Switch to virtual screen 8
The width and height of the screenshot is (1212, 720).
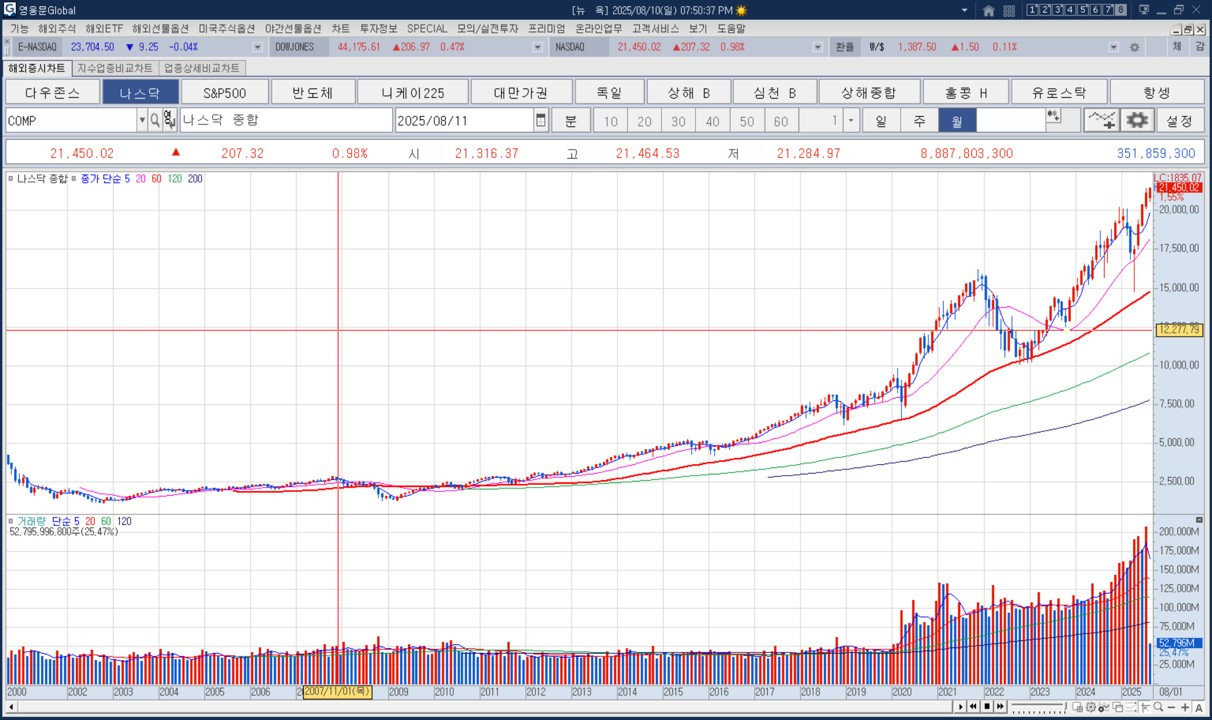[x=1121, y=10]
